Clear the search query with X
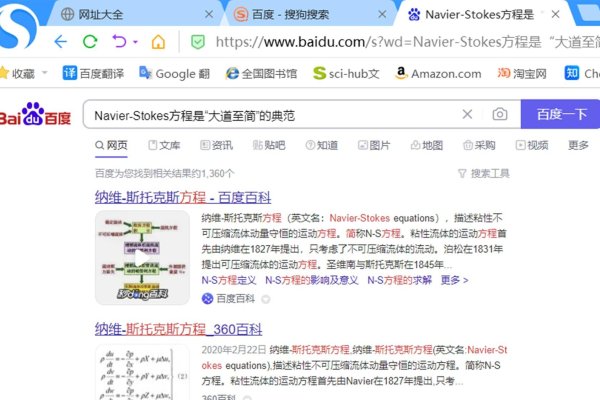Viewport: 600px width, 400px height. click(x=467, y=114)
